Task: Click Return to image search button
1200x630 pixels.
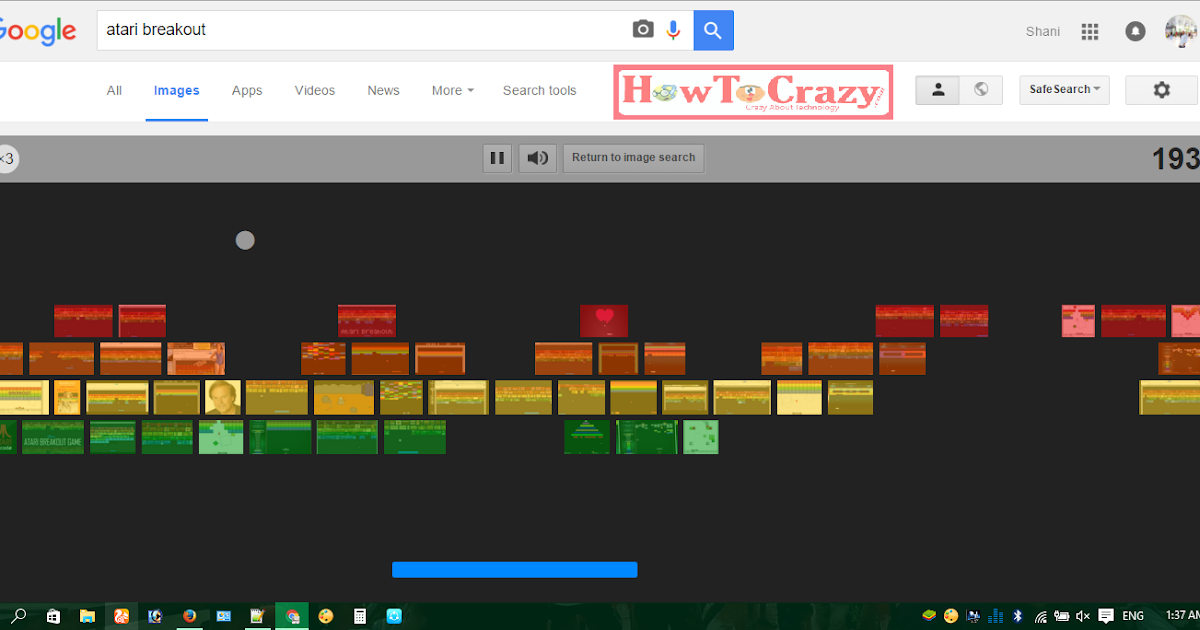Action: point(633,158)
